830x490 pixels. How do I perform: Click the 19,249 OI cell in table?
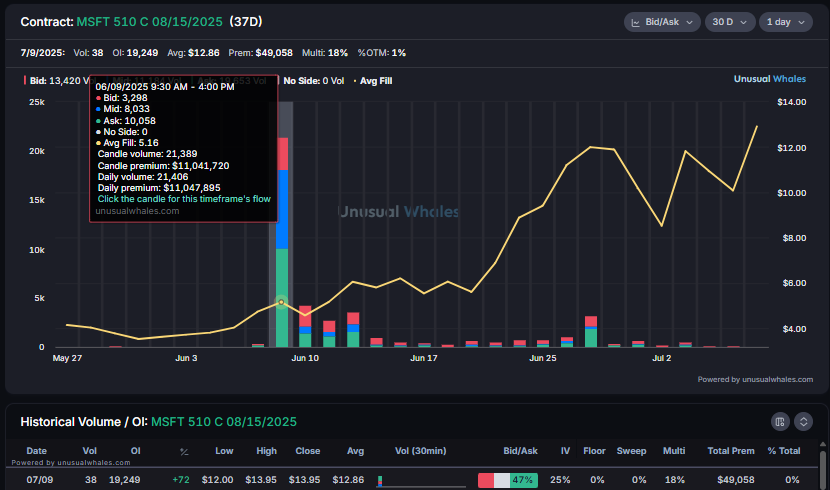(x=124, y=480)
